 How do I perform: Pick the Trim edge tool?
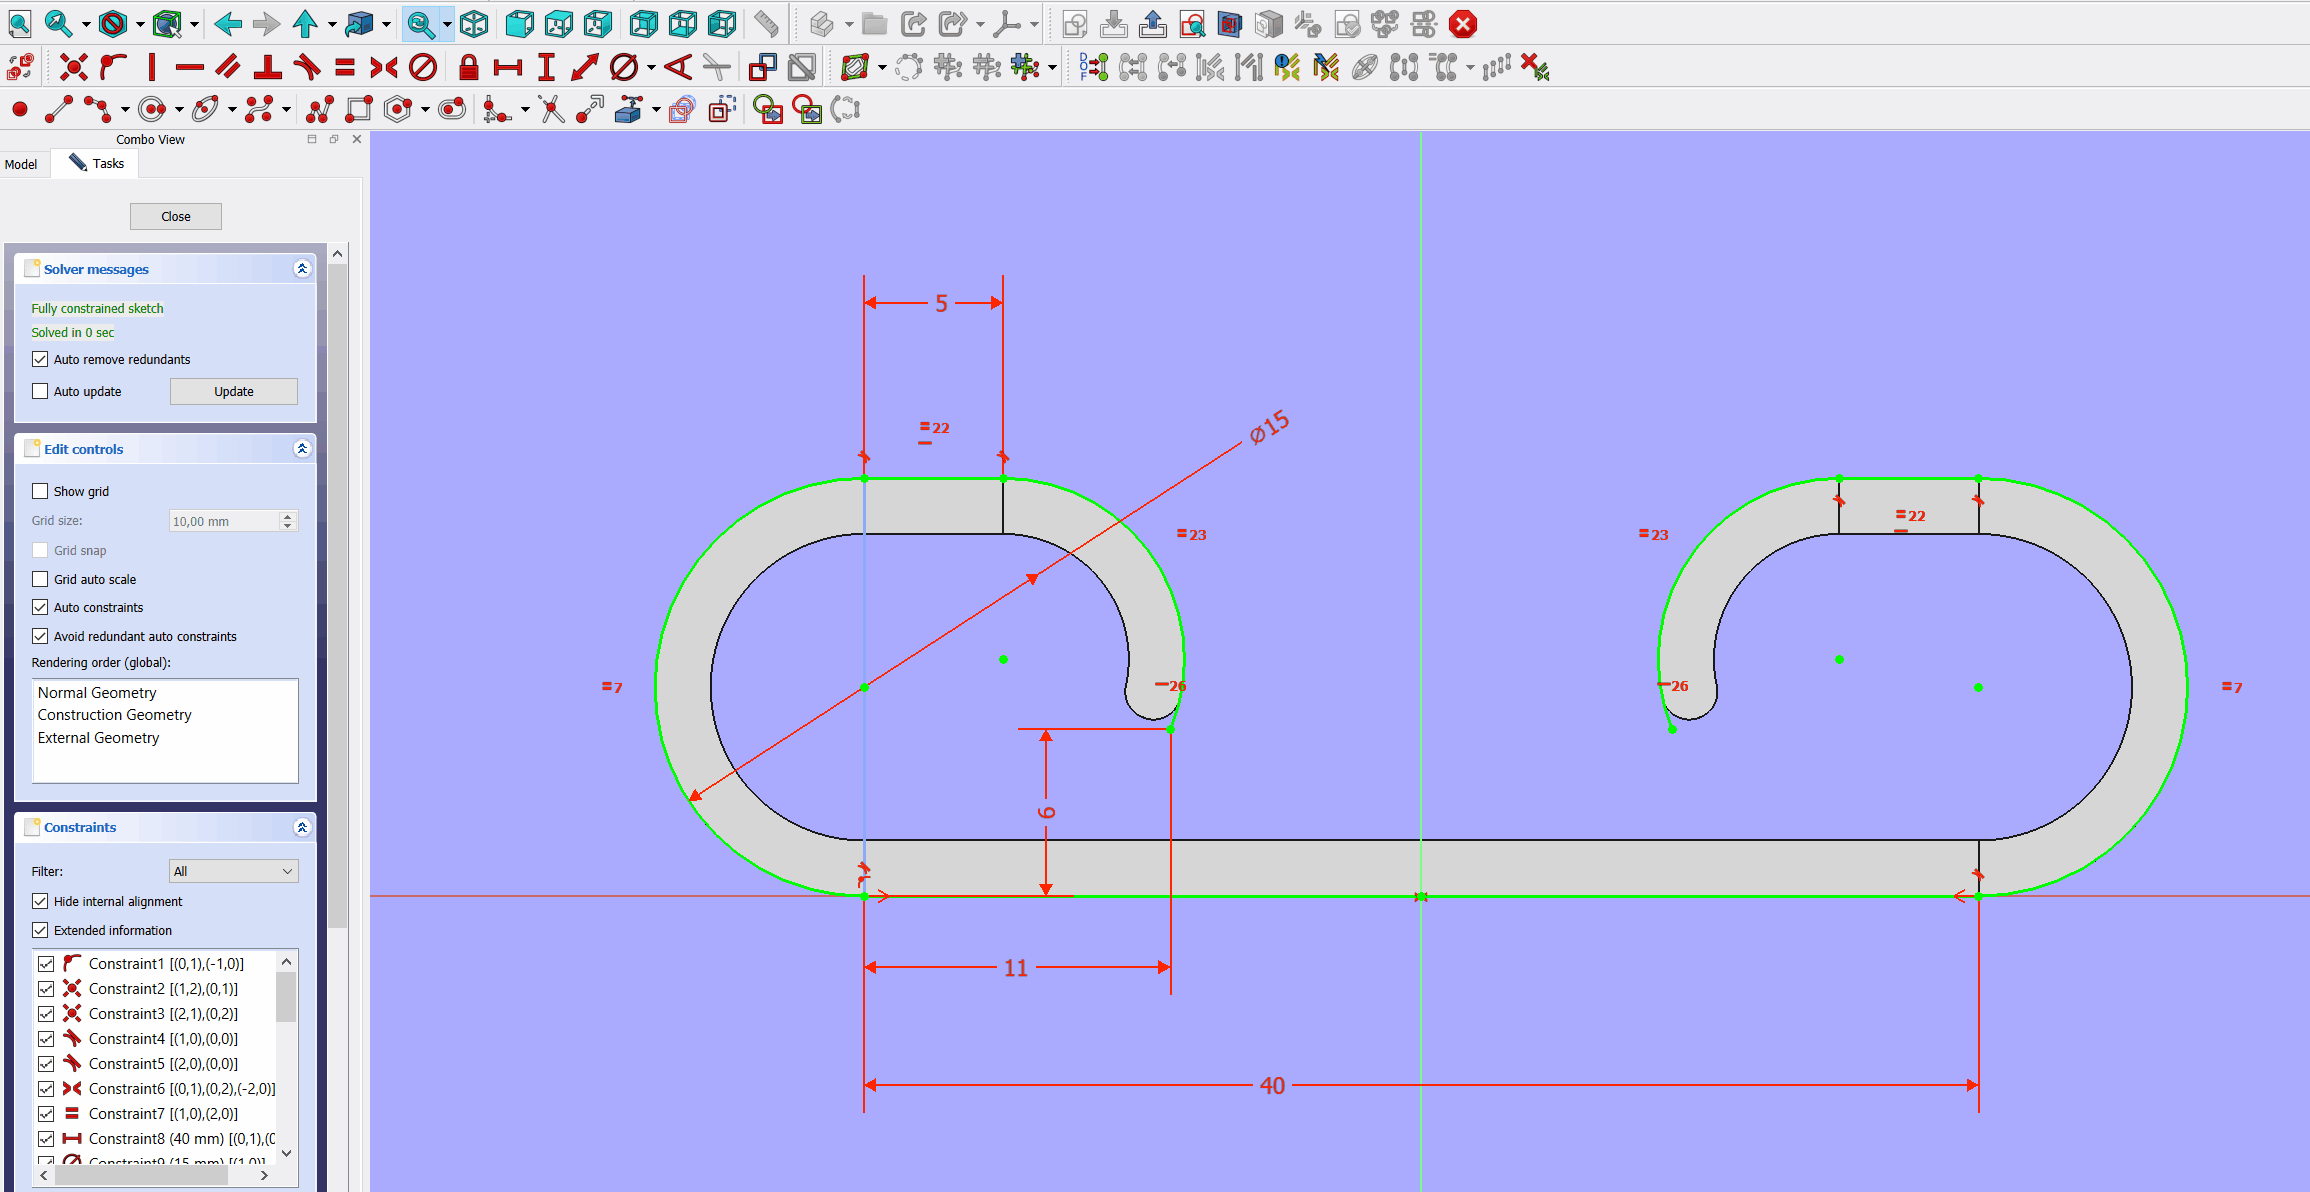(551, 109)
